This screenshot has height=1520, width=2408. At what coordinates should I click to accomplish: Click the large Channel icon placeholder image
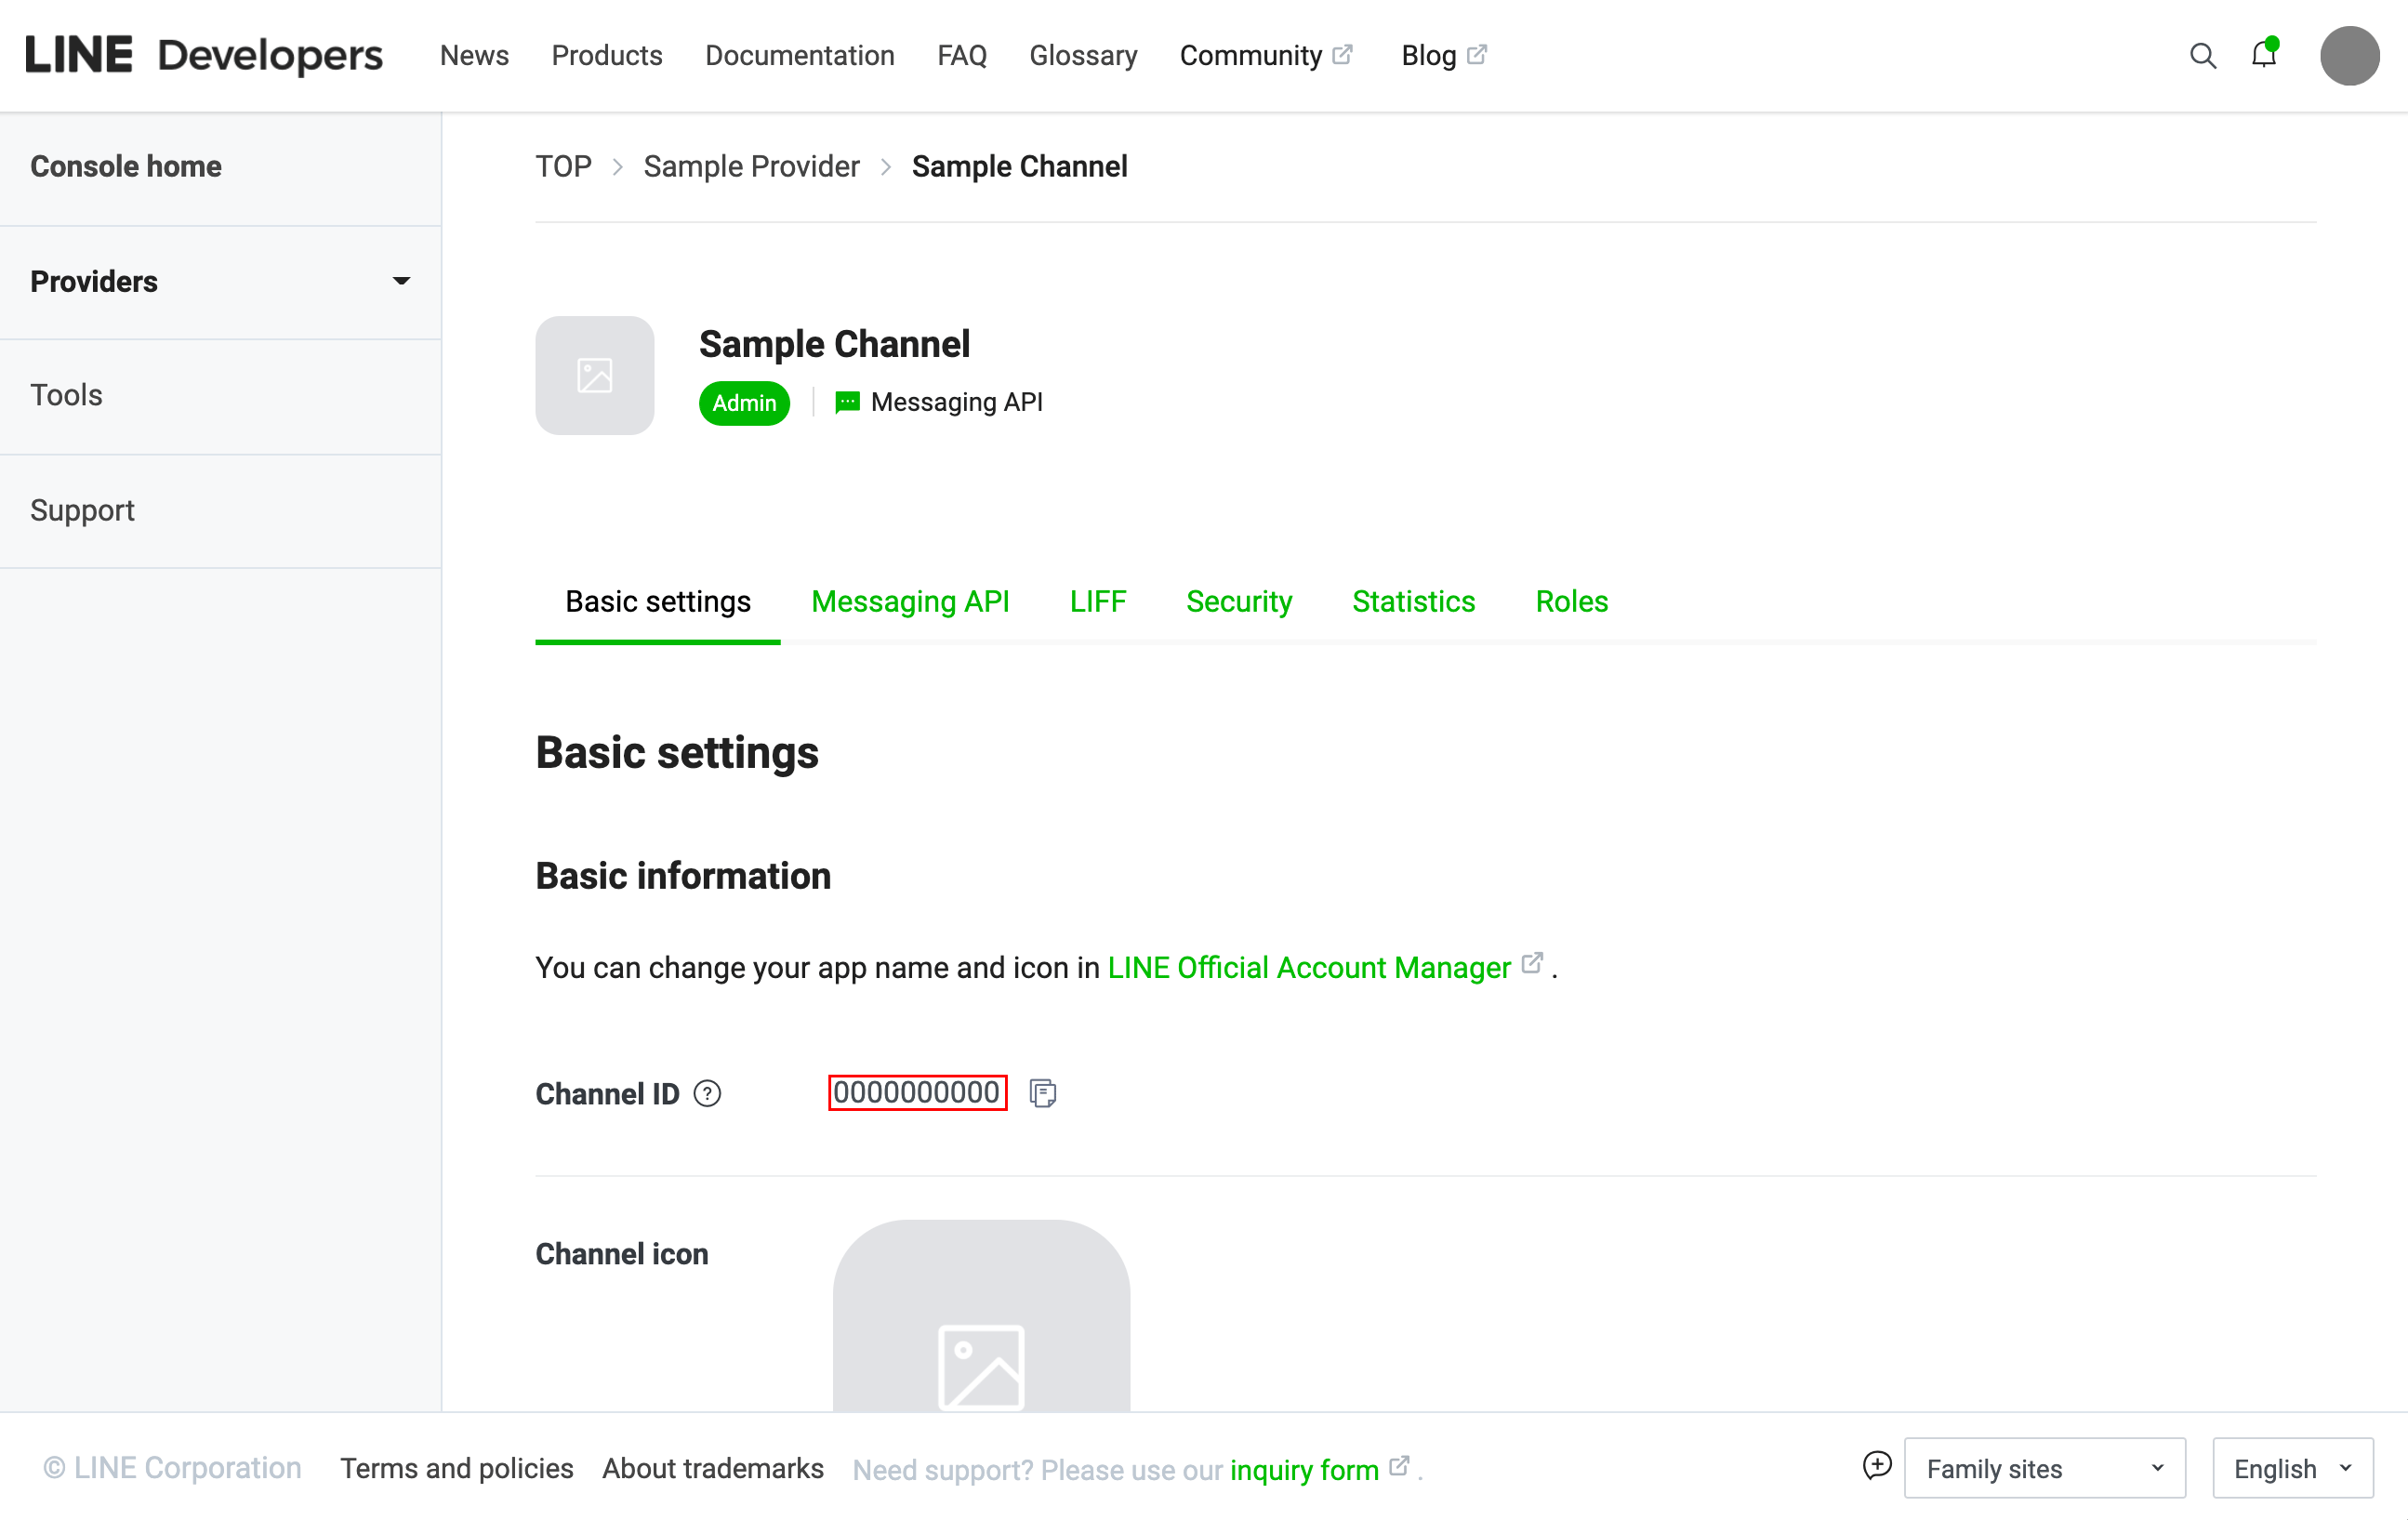tap(981, 1316)
